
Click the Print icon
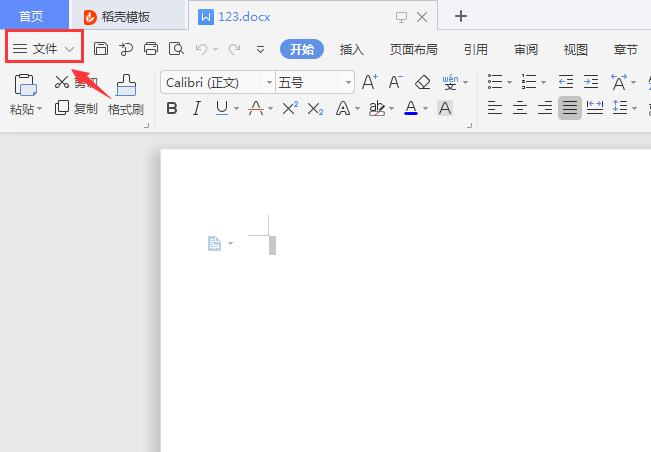point(151,49)
